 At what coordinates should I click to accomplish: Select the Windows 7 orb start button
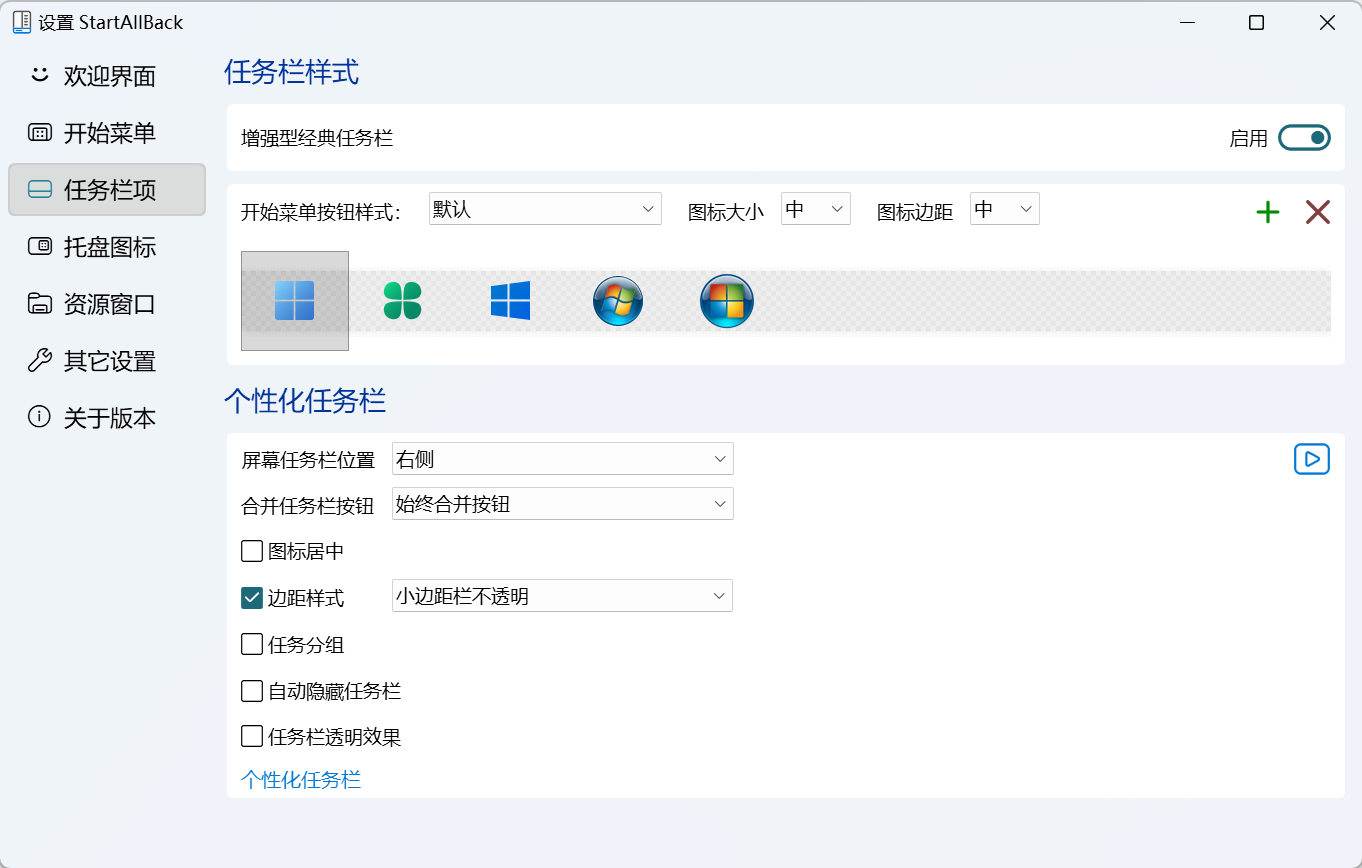coord(618,301)
